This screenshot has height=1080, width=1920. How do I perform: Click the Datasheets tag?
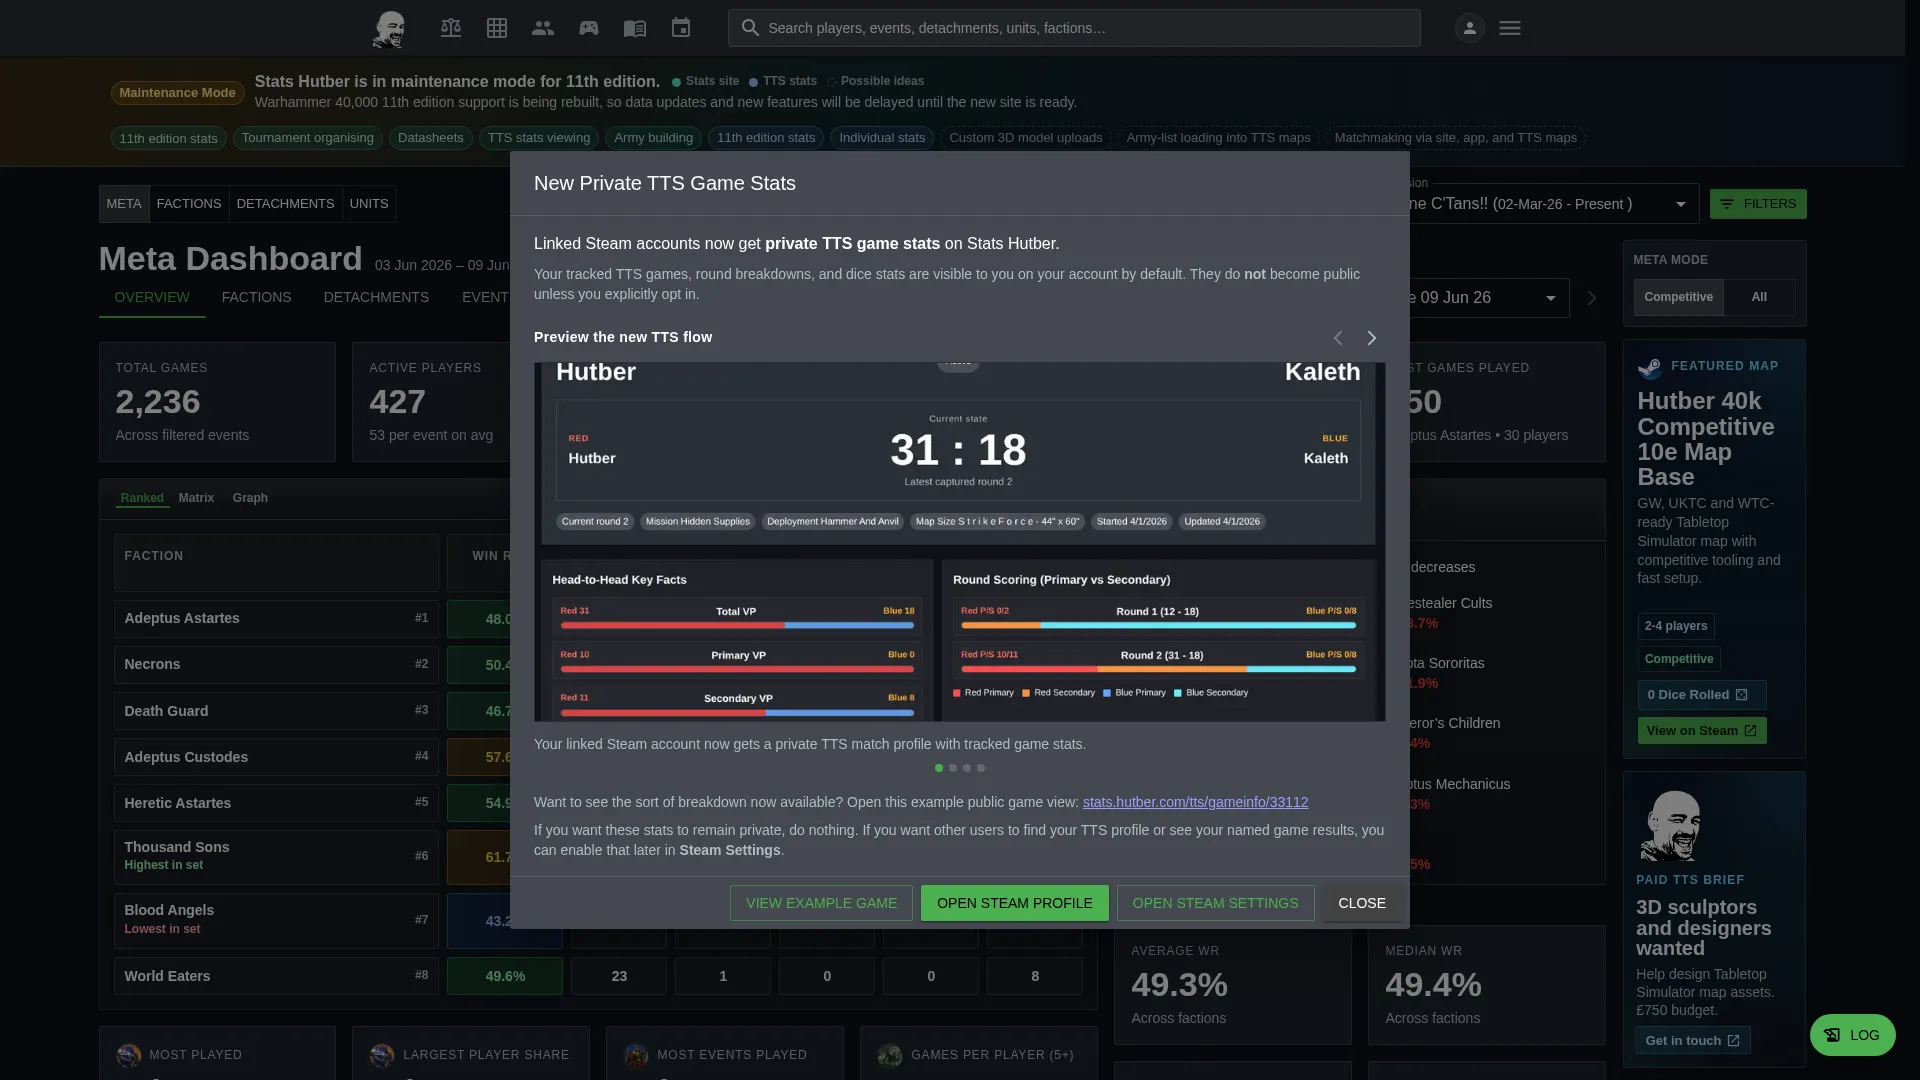click(431, 138)
